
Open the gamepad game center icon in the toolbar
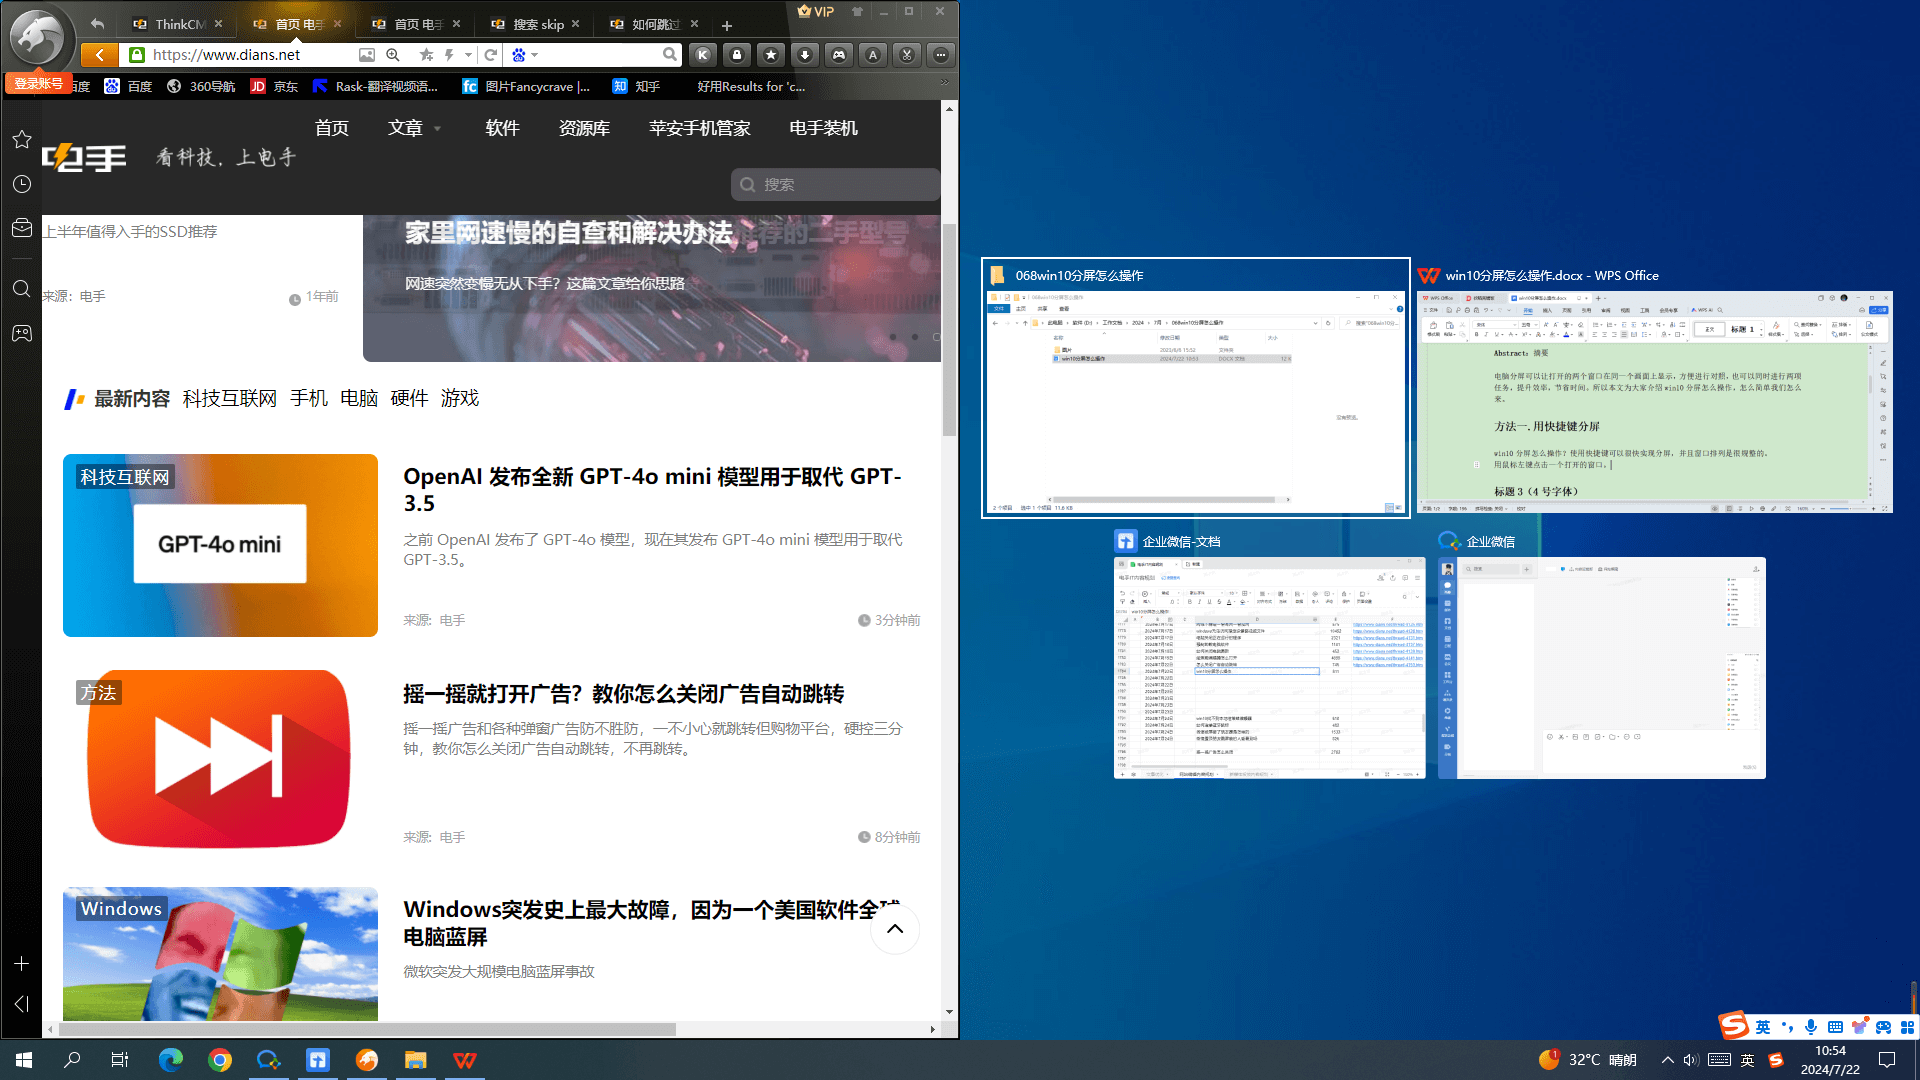tap(840, 55)
